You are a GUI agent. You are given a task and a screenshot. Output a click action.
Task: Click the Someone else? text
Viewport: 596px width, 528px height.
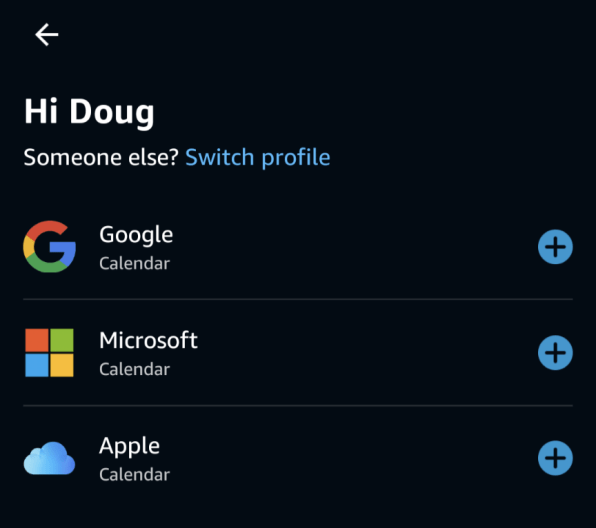[101, 157]
